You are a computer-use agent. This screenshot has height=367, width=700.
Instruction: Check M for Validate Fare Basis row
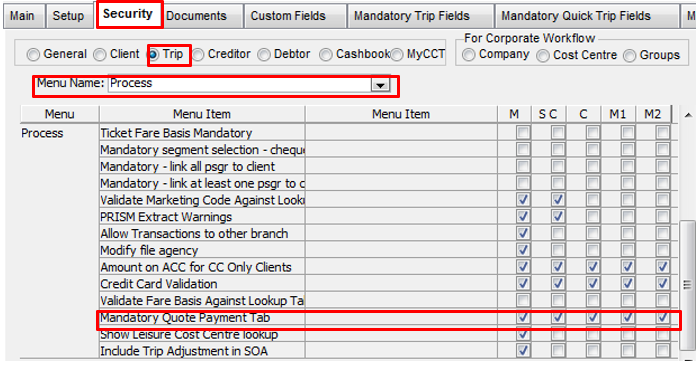[523, 300]
